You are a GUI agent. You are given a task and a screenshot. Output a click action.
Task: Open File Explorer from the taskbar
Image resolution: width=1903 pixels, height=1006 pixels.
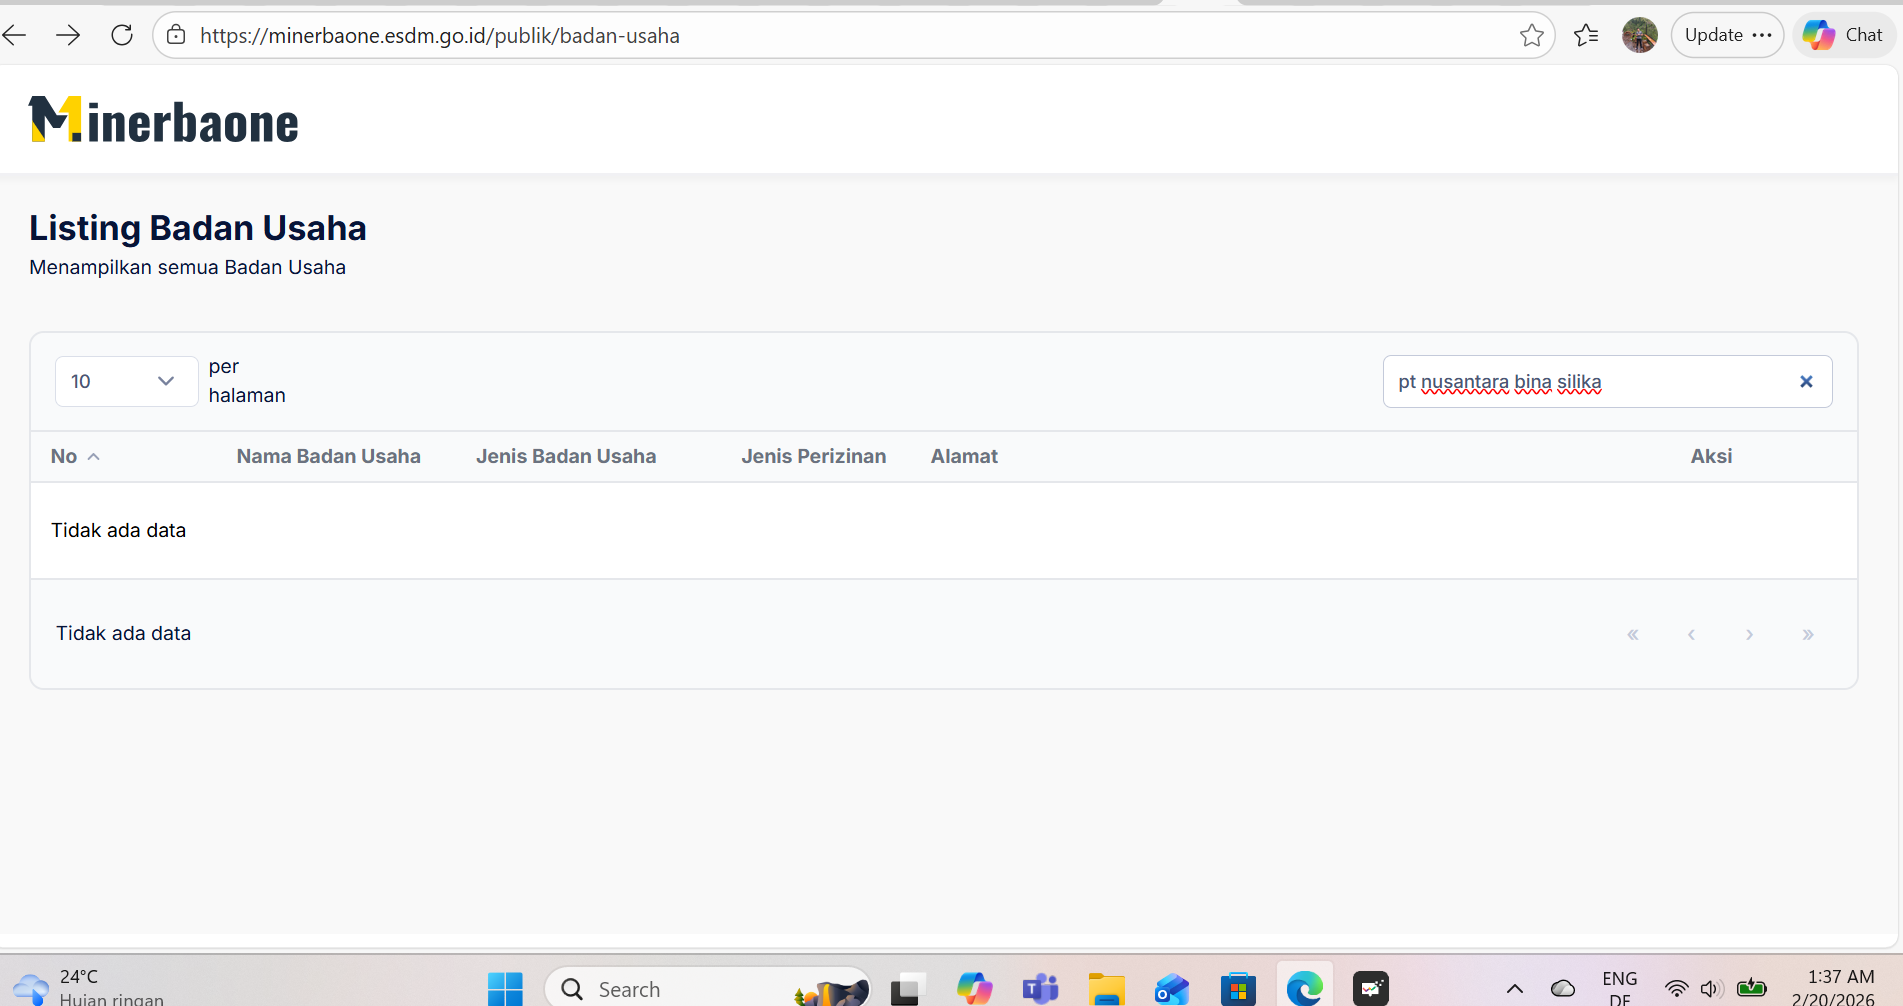1106,989
